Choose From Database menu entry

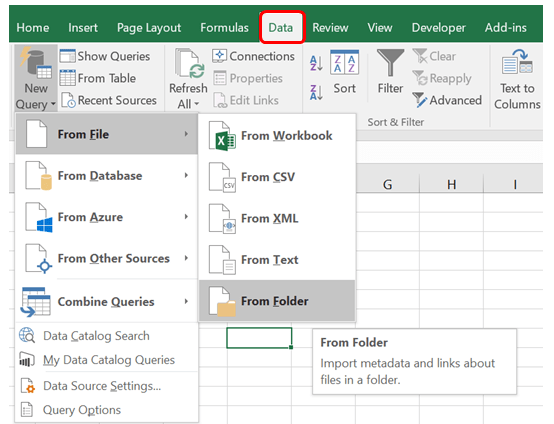pyautogui.click(x=107, y=175)
